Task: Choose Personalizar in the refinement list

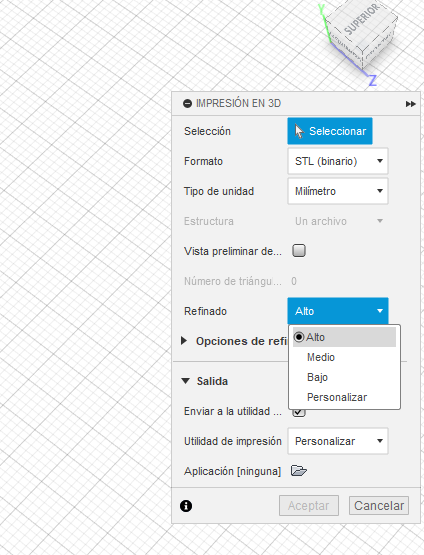Action: point(344,397)
